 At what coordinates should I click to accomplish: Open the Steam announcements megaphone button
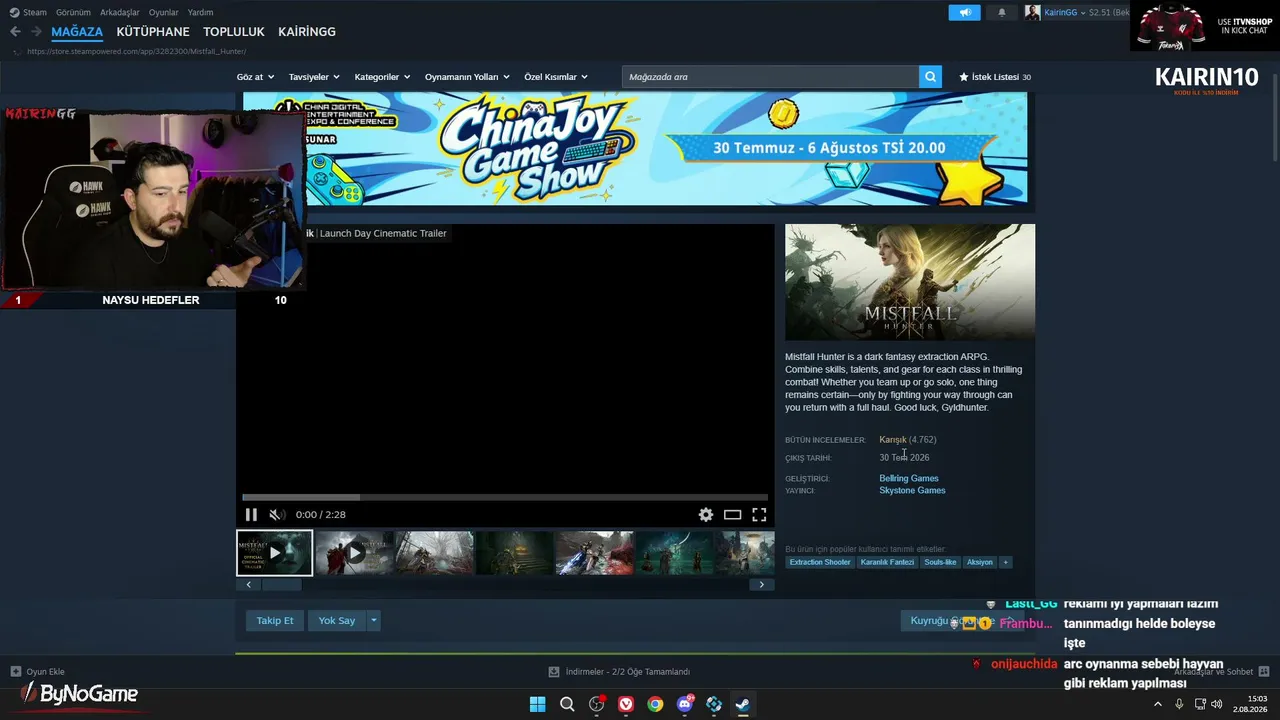(x=965, y=13)
